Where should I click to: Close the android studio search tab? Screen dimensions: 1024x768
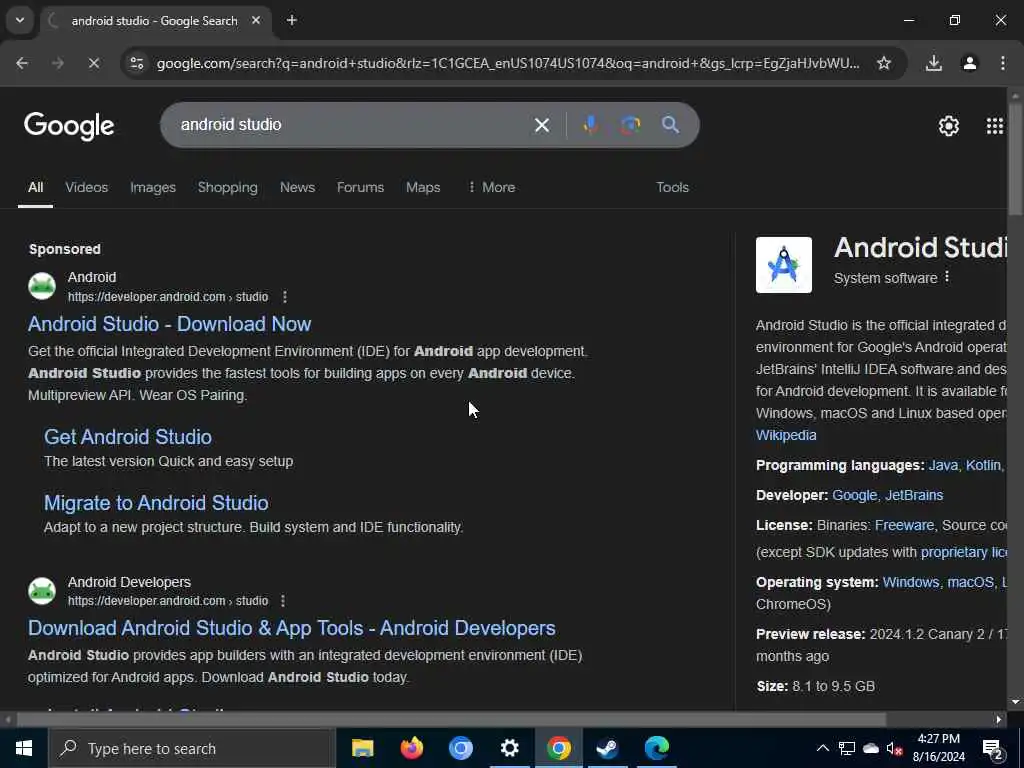pyautogui.click(x=256, y=20)
